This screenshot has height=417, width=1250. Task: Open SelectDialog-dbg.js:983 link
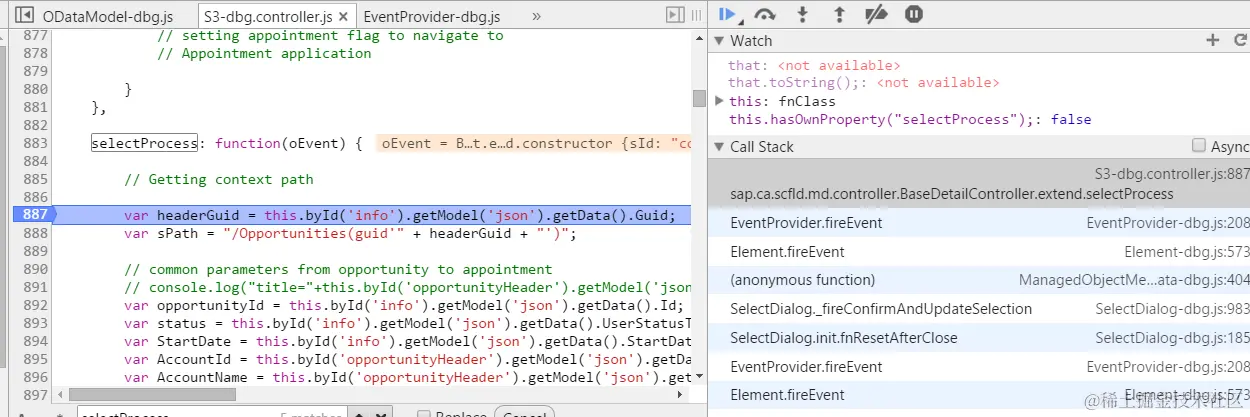(x=1172, y=309)
